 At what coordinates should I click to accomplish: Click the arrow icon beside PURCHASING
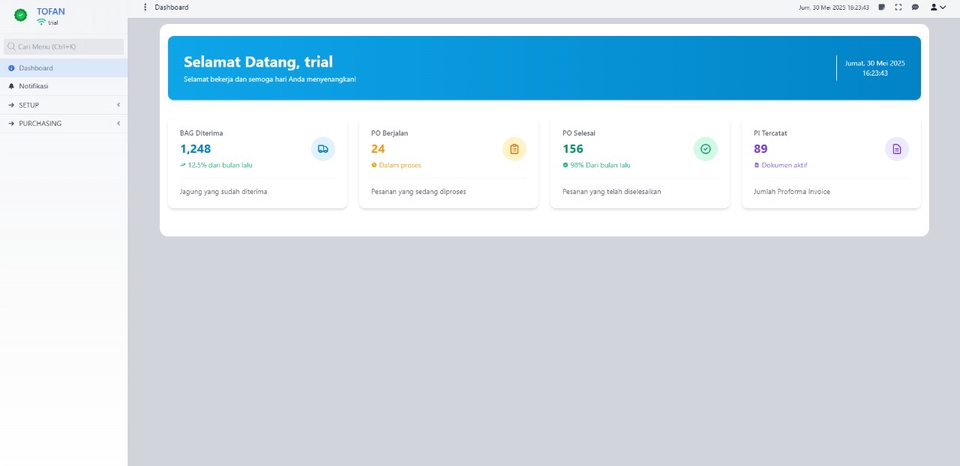[x=11, y=124]
